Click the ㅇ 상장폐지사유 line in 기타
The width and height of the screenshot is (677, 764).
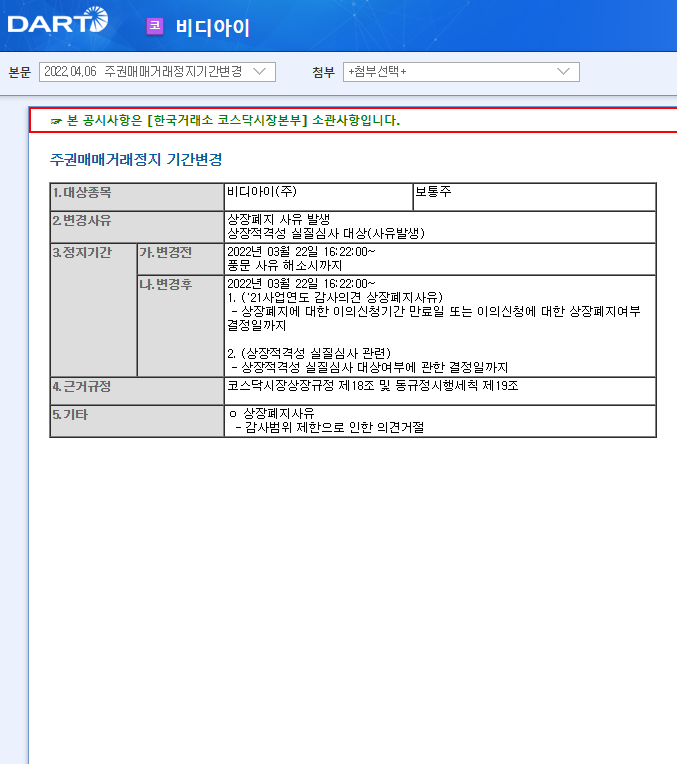272,414
